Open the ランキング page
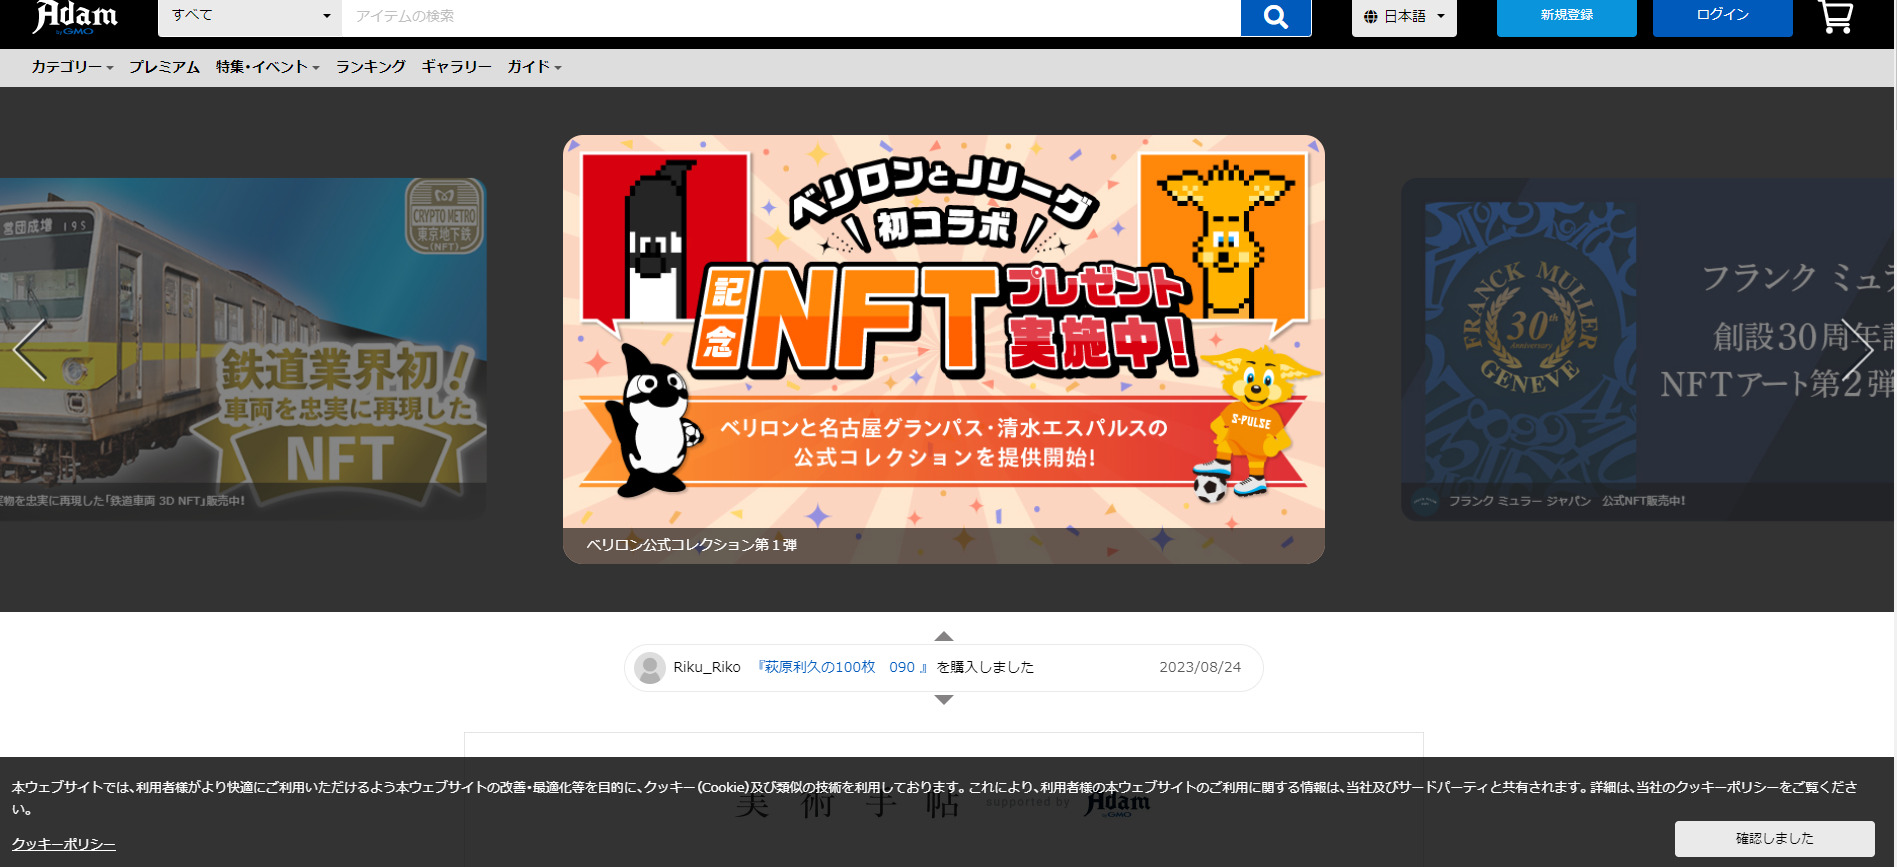The width and height of the screenshot is (1897, 867). [x=370, y=67]
